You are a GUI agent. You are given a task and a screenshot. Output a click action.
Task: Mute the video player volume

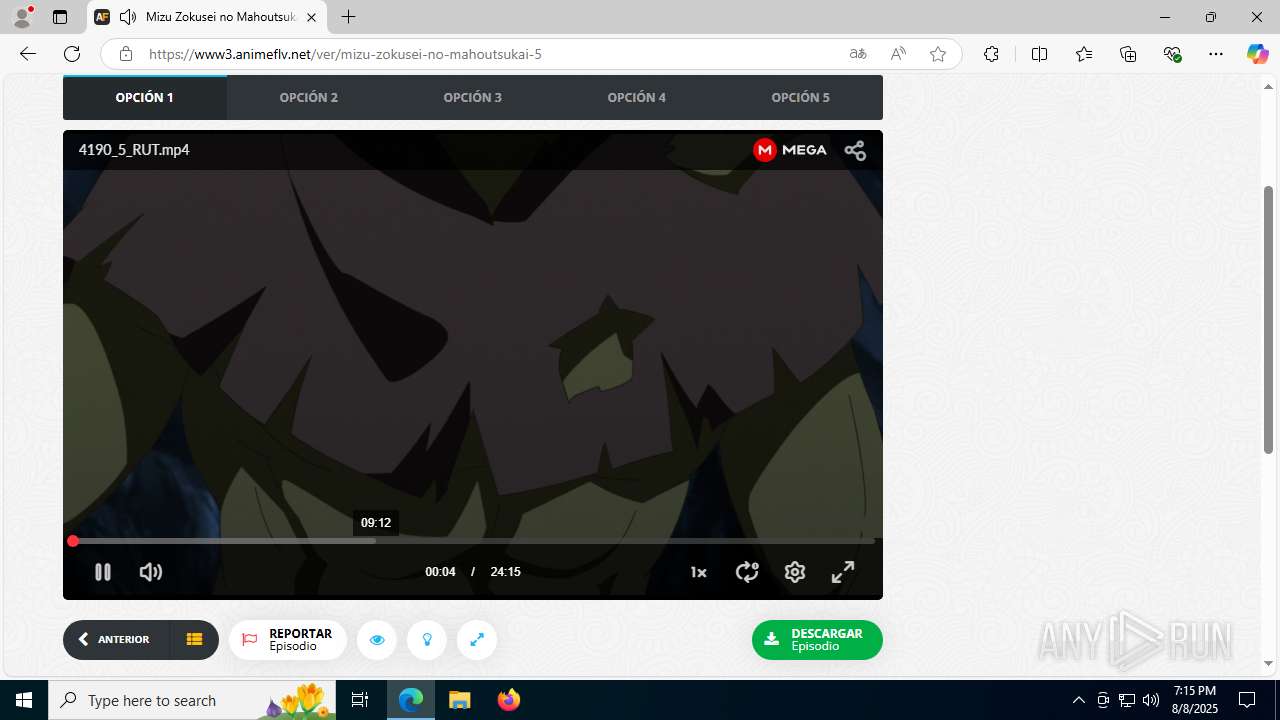pos(151,572)
